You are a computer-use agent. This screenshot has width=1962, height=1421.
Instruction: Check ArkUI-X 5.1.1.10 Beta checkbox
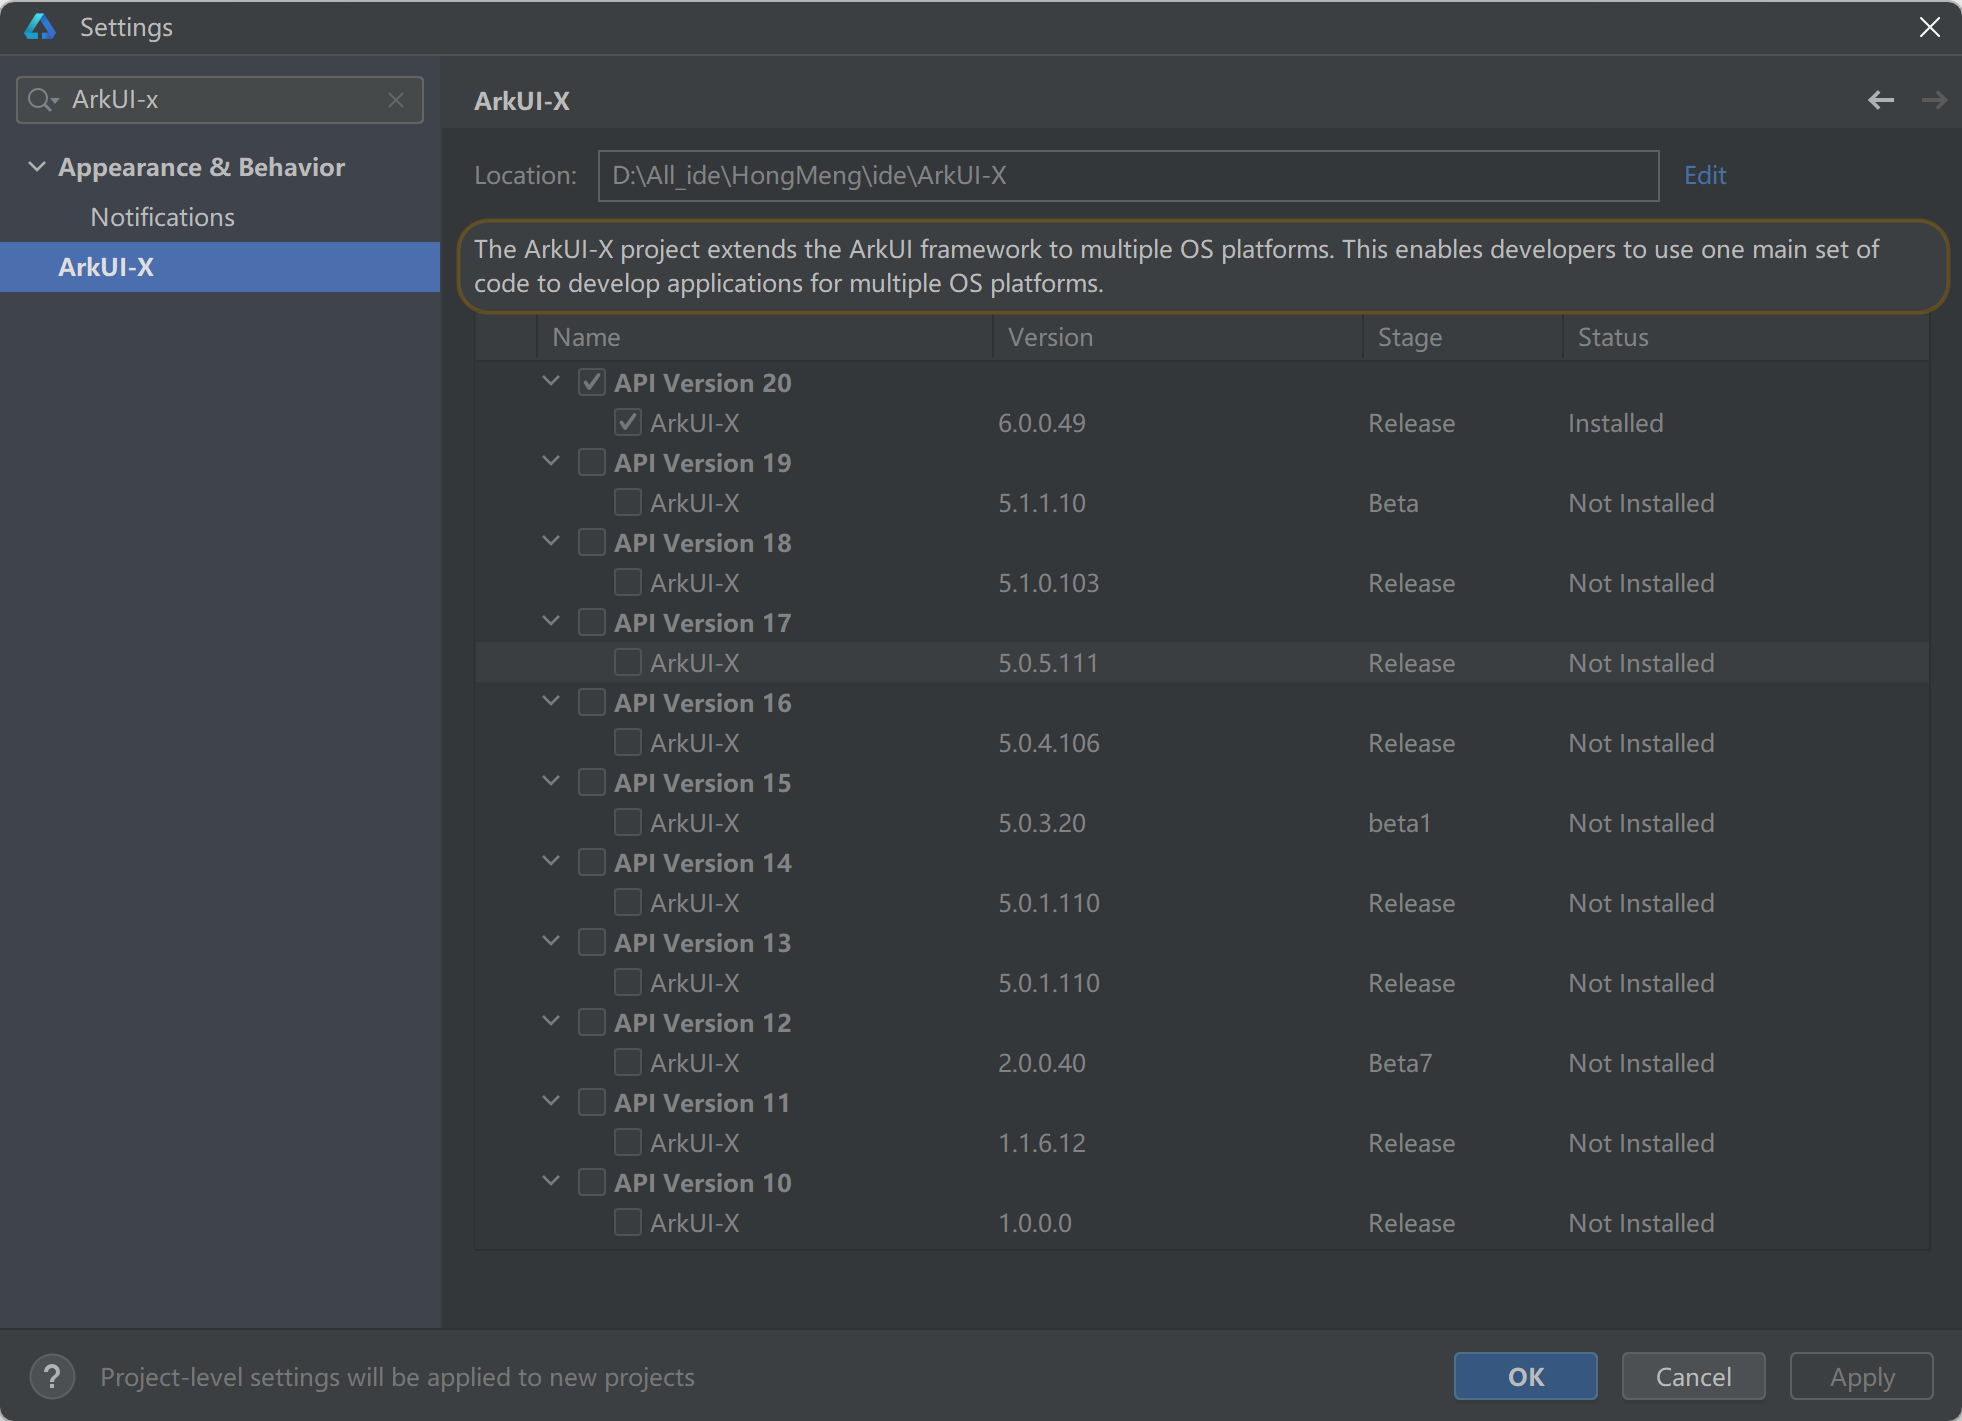pos(627,503)
